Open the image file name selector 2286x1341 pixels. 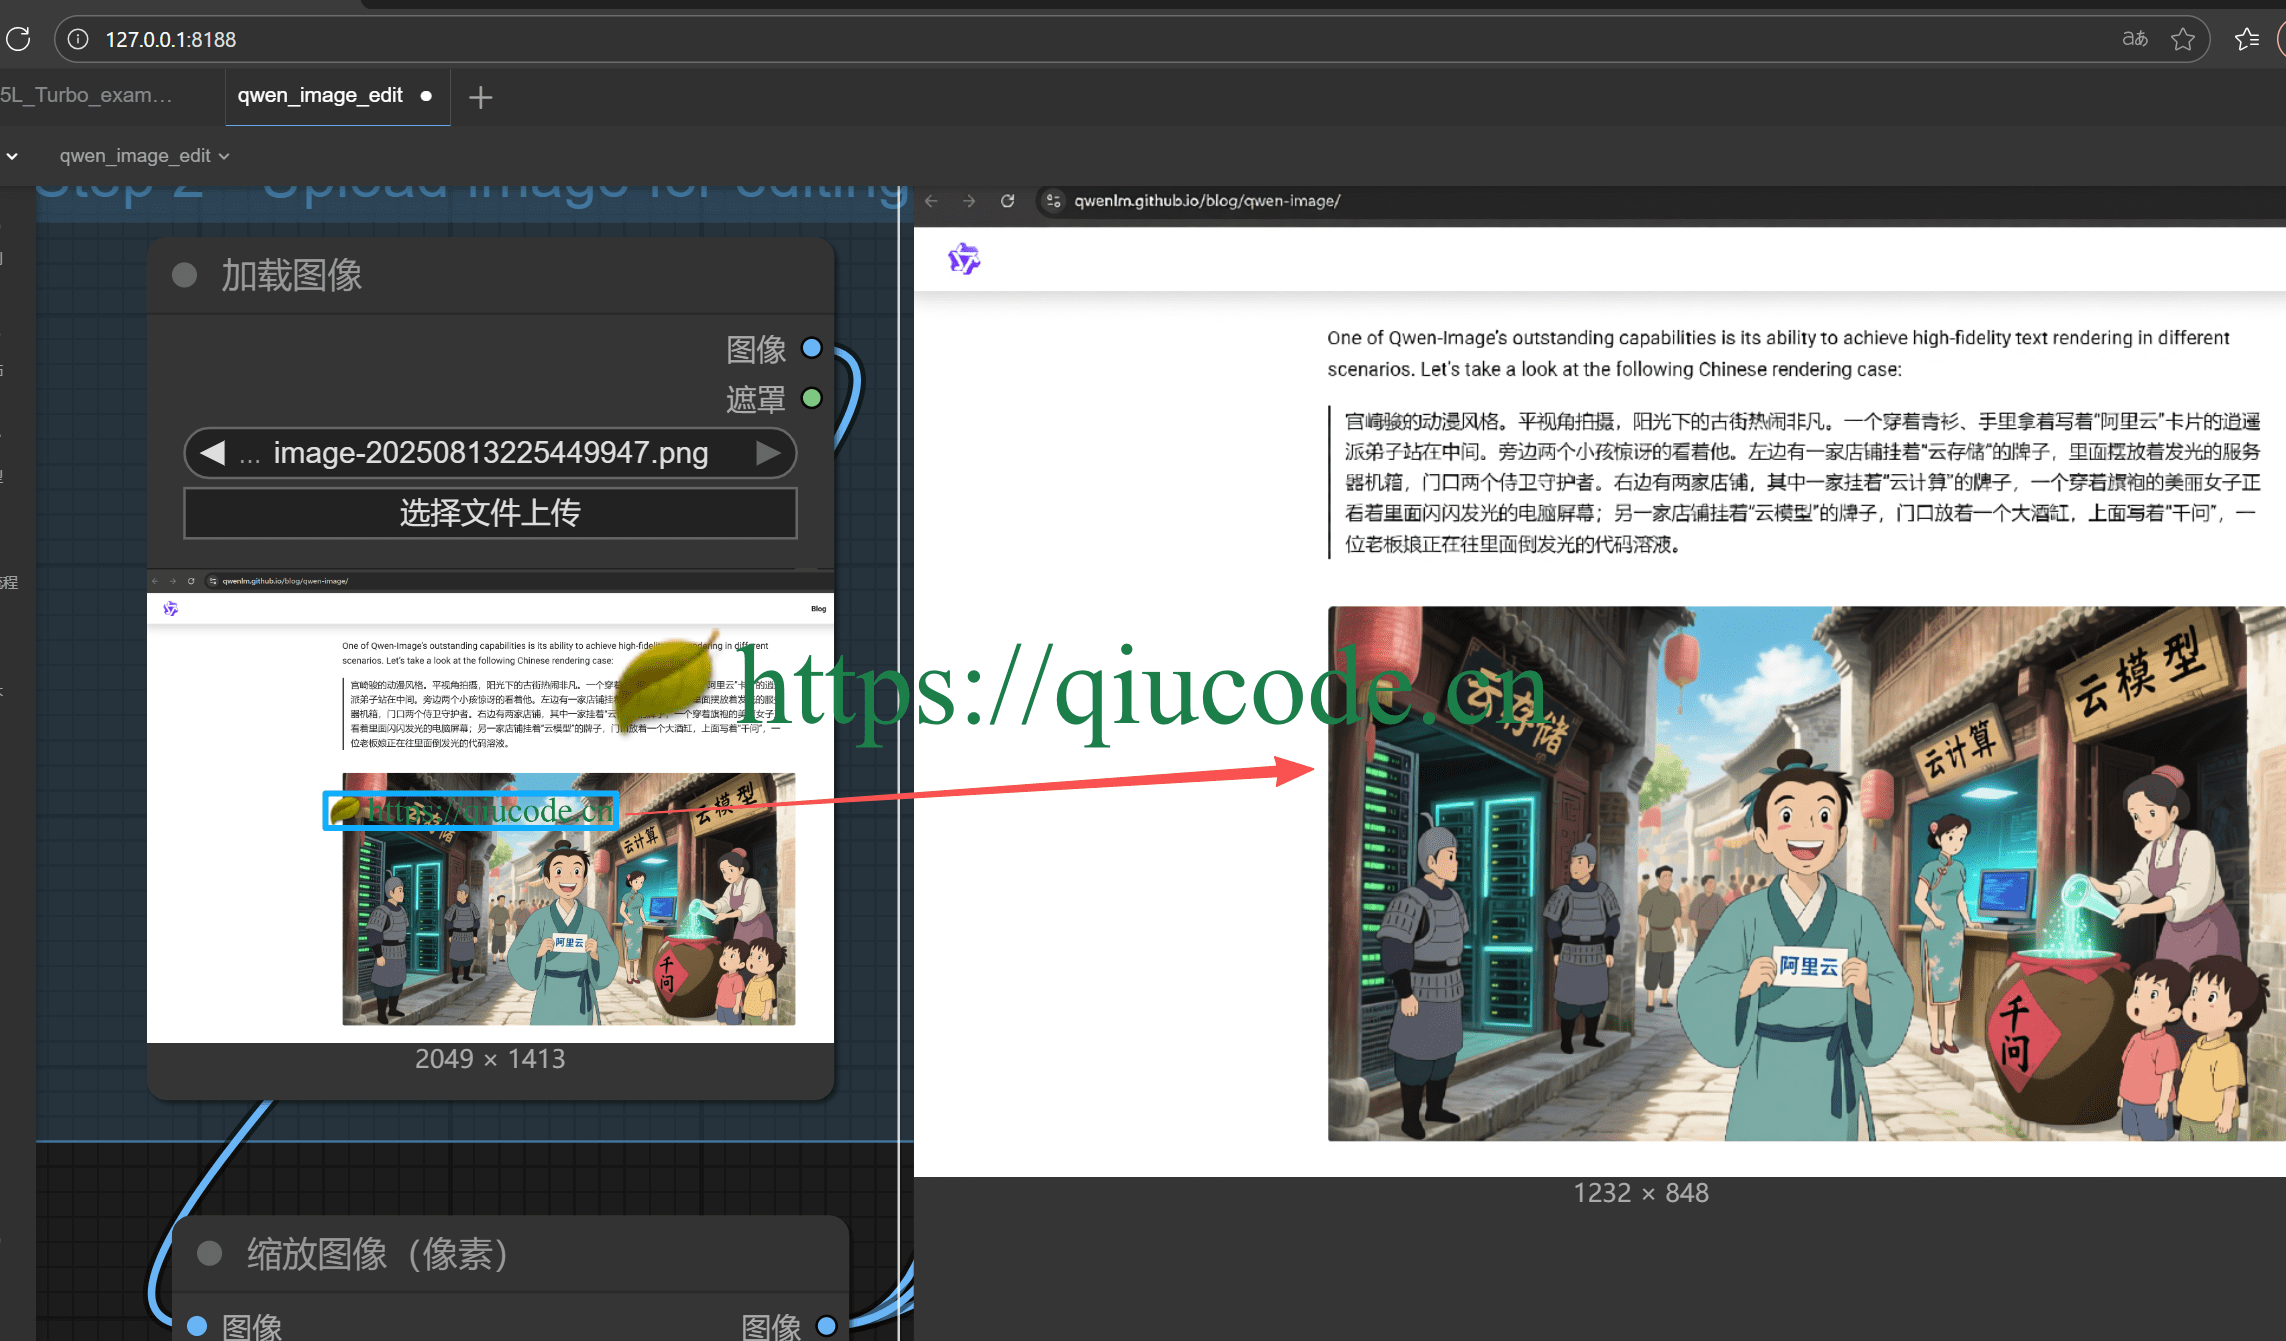click(x=490, y=453)
